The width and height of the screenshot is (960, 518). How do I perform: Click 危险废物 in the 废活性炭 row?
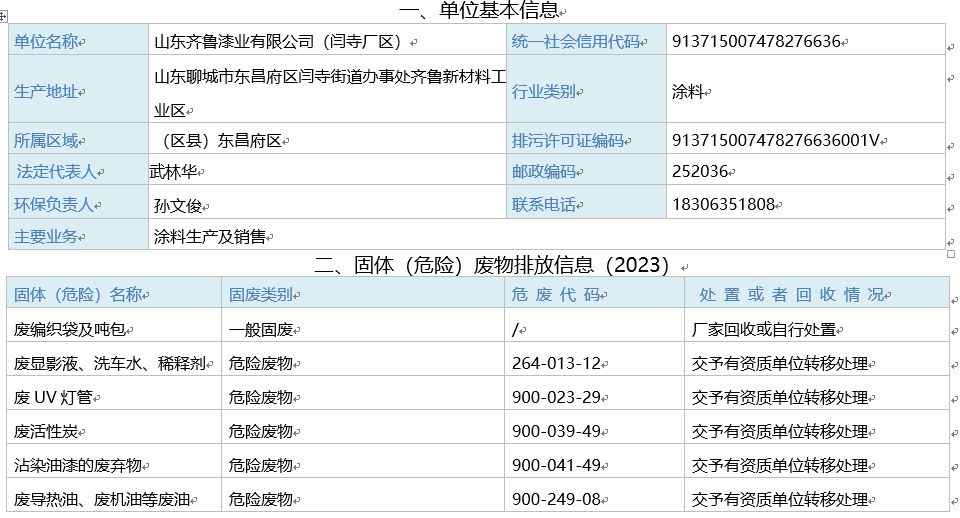coord(261,432)
